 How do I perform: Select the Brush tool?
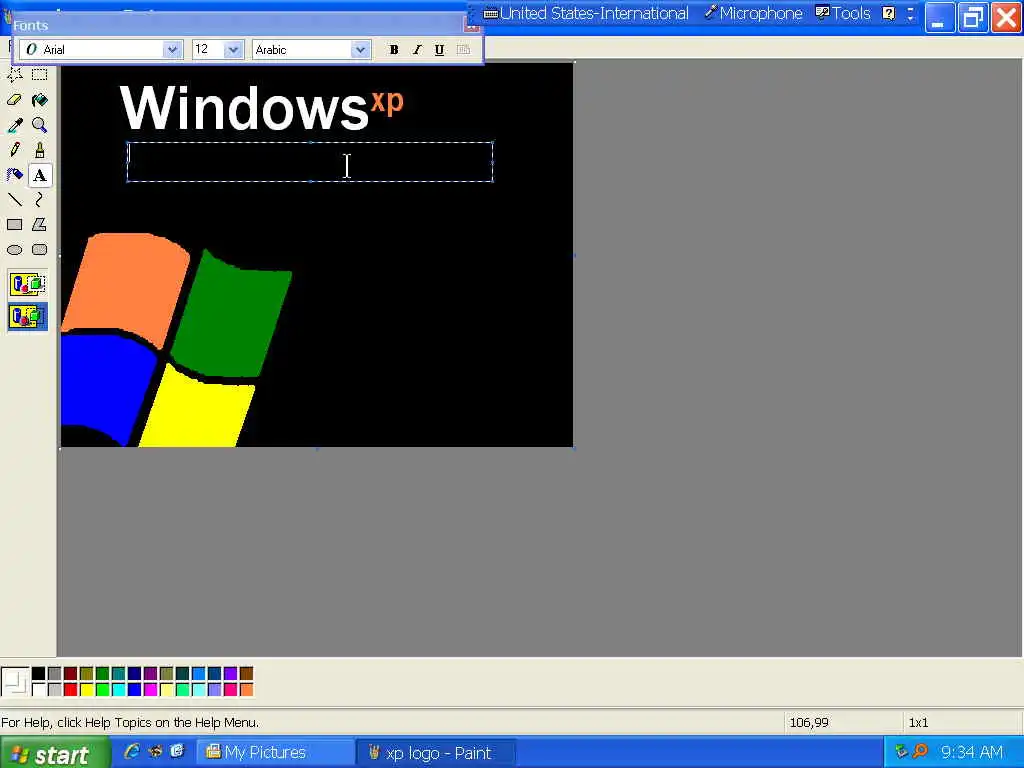[x=40, y=150]
